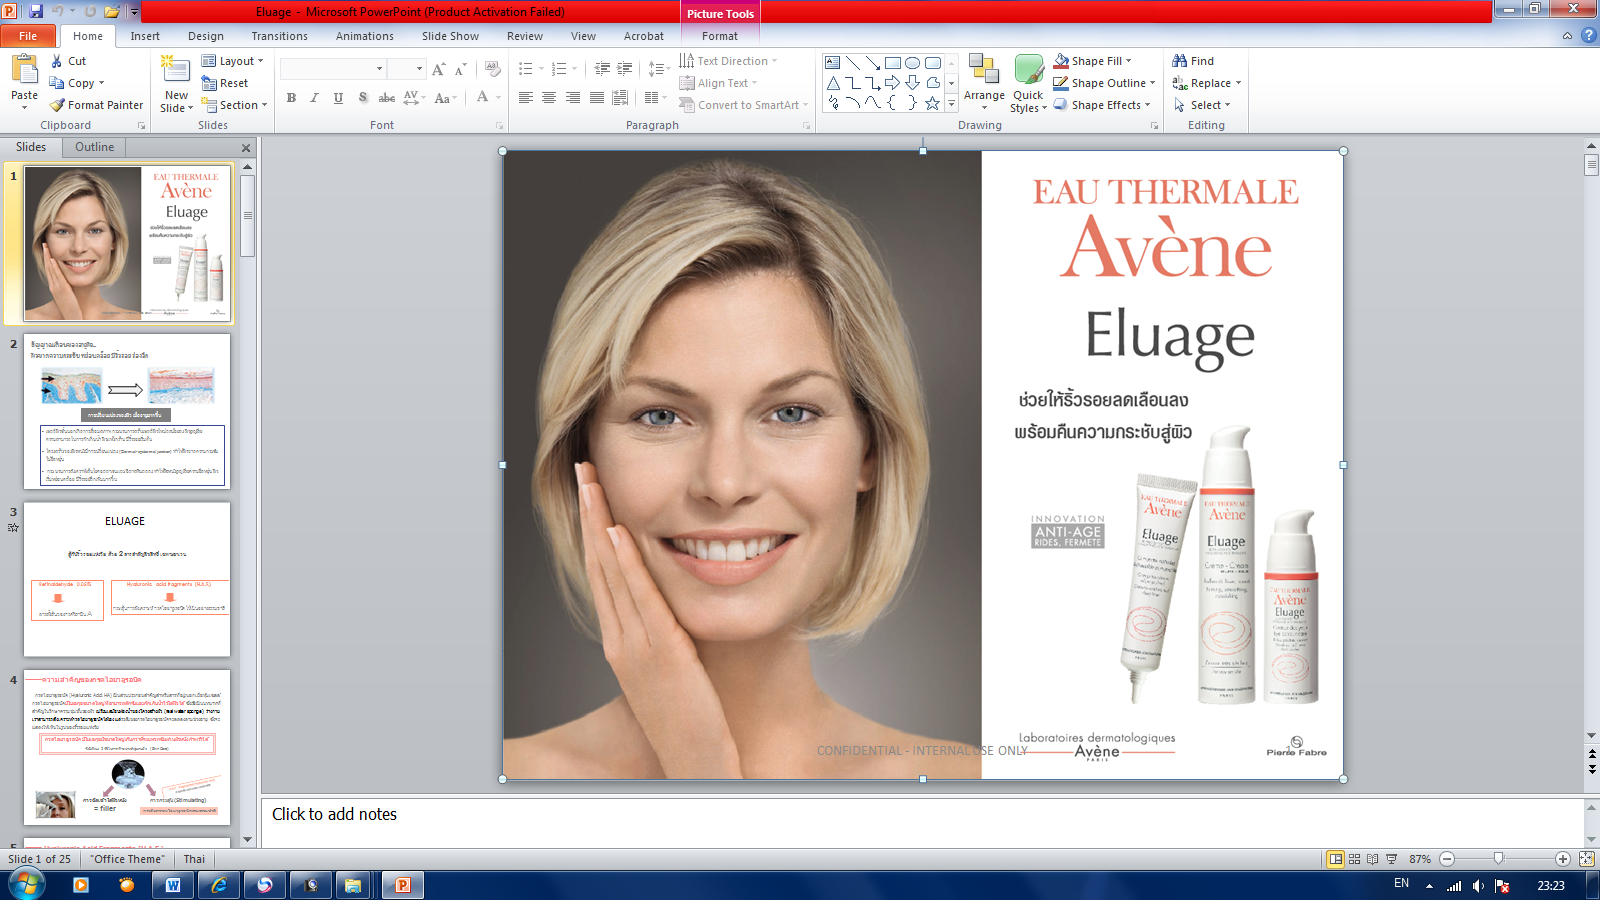Click the Thai language indicator in status bar
Viewport: 1600px width, 900px height.
point(194,859)
